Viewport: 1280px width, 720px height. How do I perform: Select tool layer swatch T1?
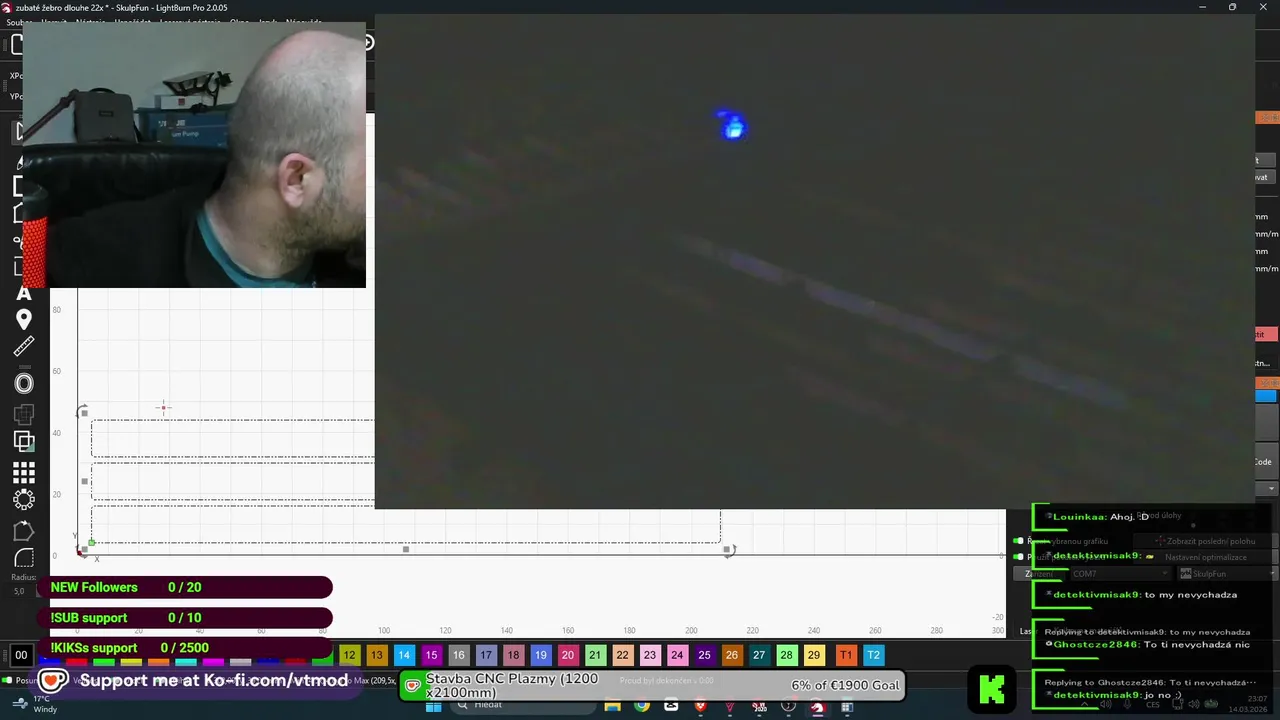click(846, 655)
